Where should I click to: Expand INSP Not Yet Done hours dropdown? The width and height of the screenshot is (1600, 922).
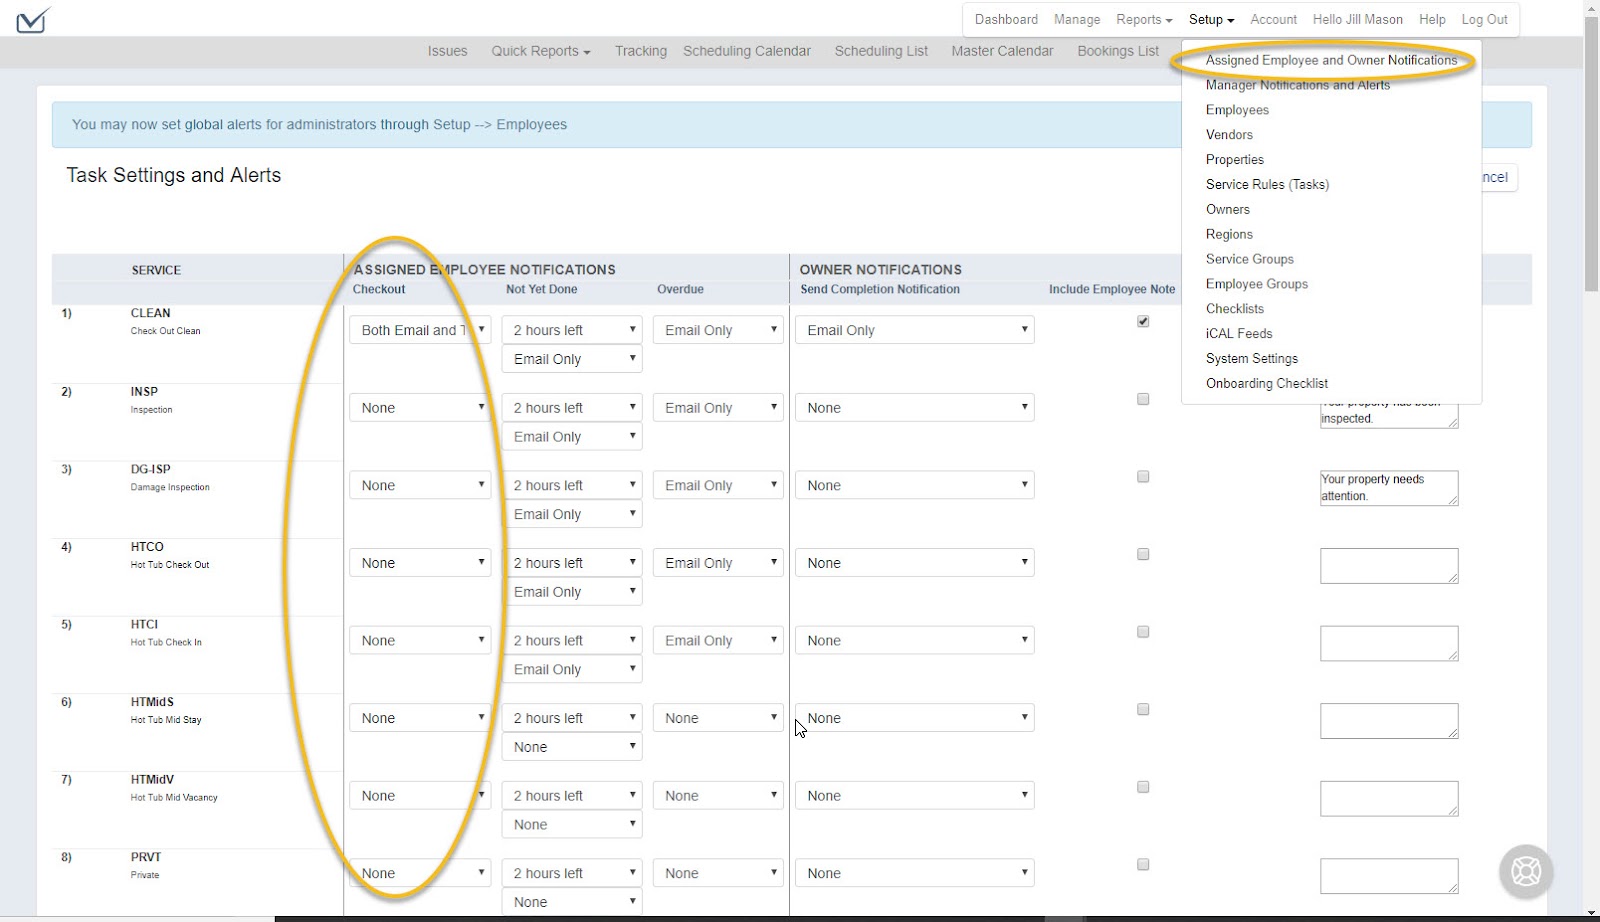tap(572, 408)
